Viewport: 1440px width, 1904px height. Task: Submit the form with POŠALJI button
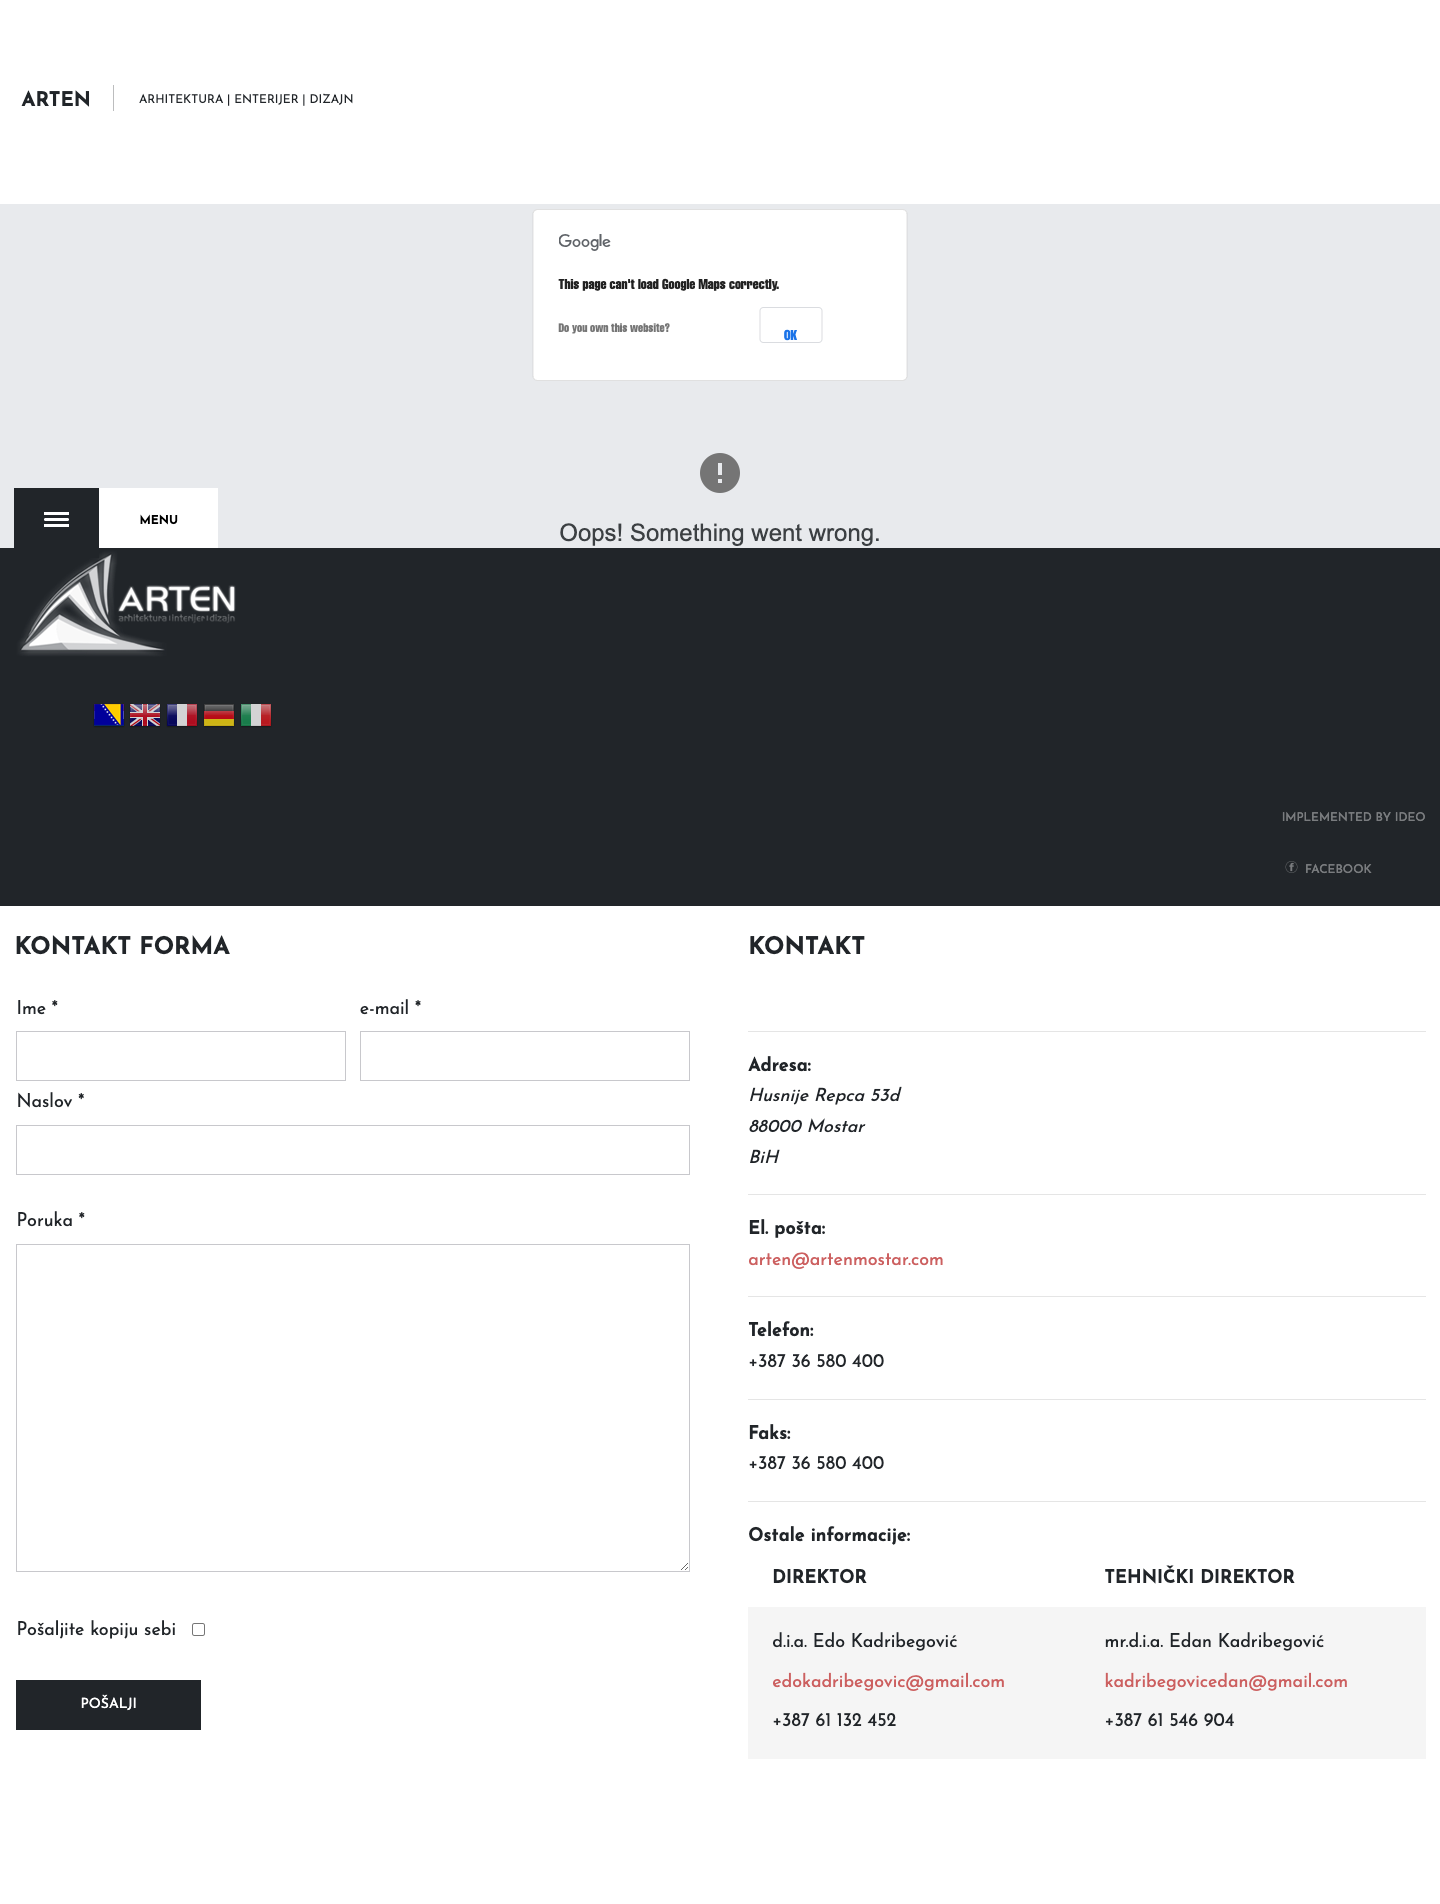click(108, 1705)
